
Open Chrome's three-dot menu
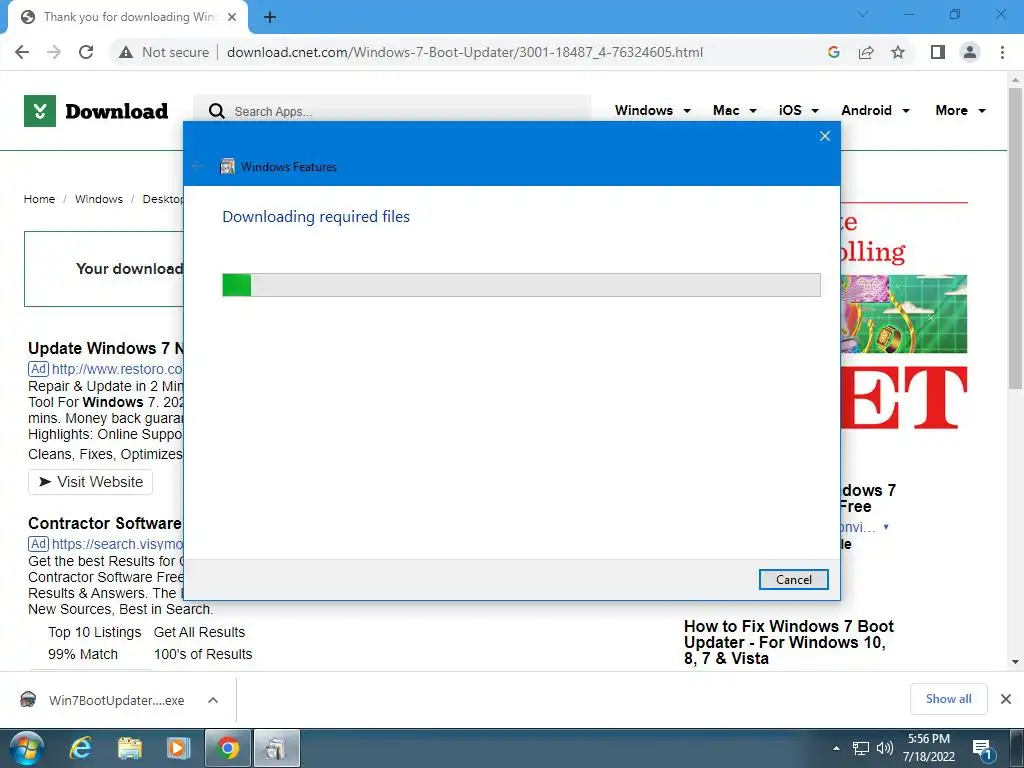pos(1002,52)
